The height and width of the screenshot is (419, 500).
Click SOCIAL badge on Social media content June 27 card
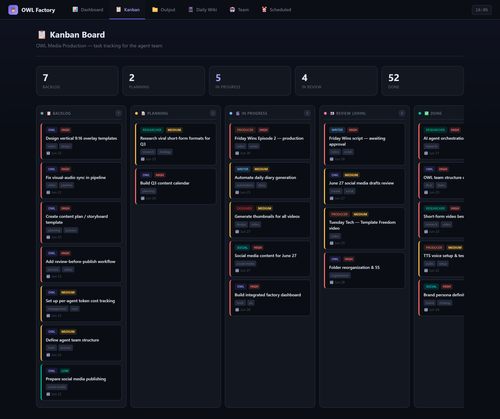[x=242, y=247]
